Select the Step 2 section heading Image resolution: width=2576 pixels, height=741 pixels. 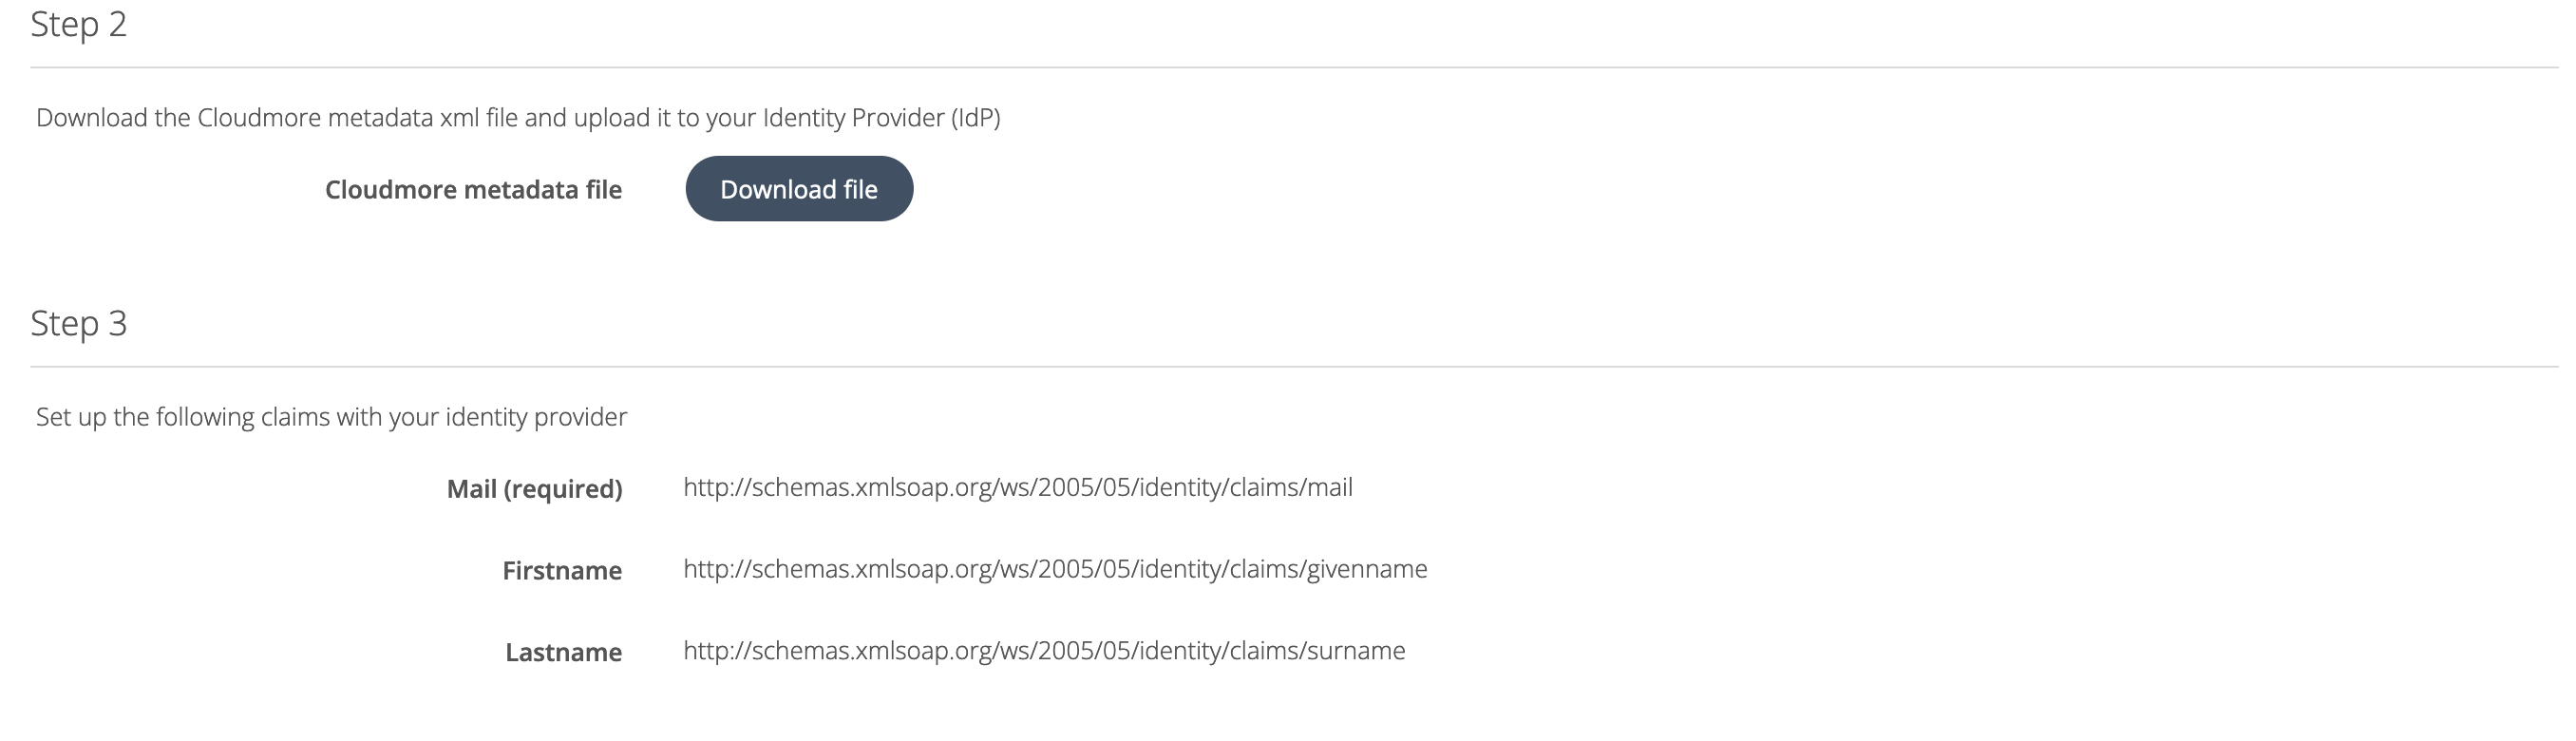click(x=80, y=24)
